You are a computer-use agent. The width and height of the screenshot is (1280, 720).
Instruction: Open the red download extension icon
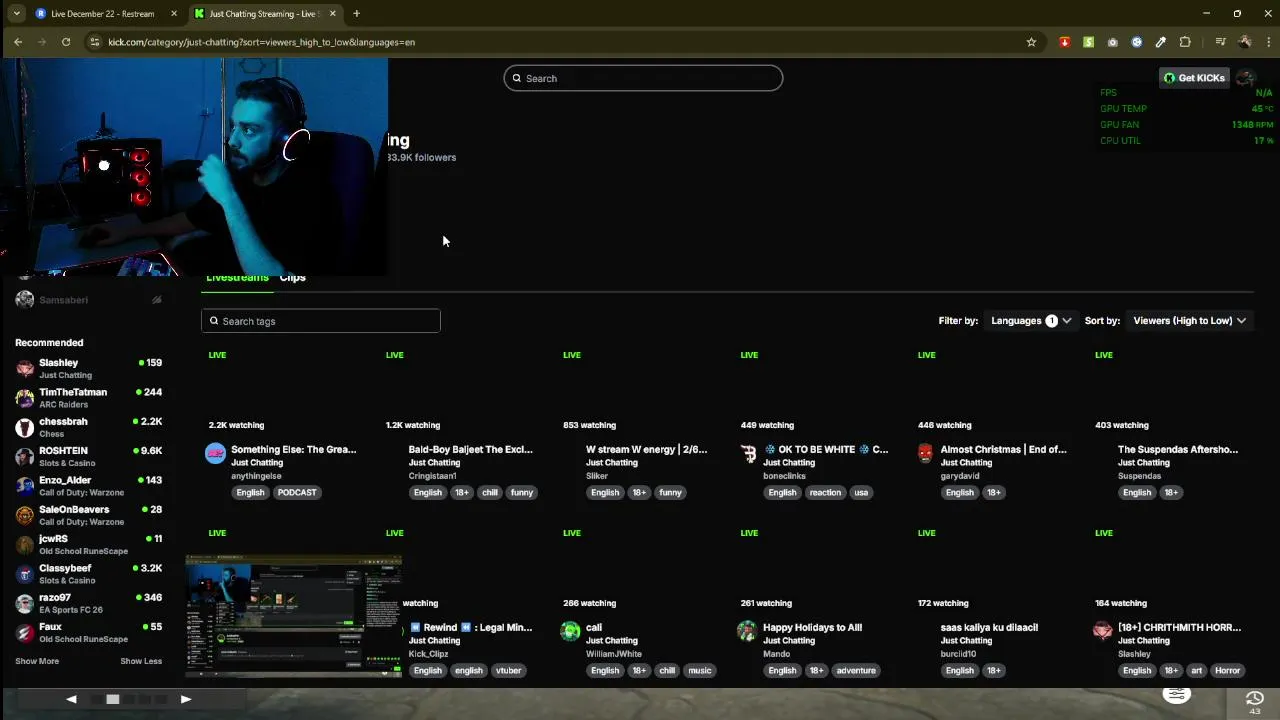pos(1064,42)
